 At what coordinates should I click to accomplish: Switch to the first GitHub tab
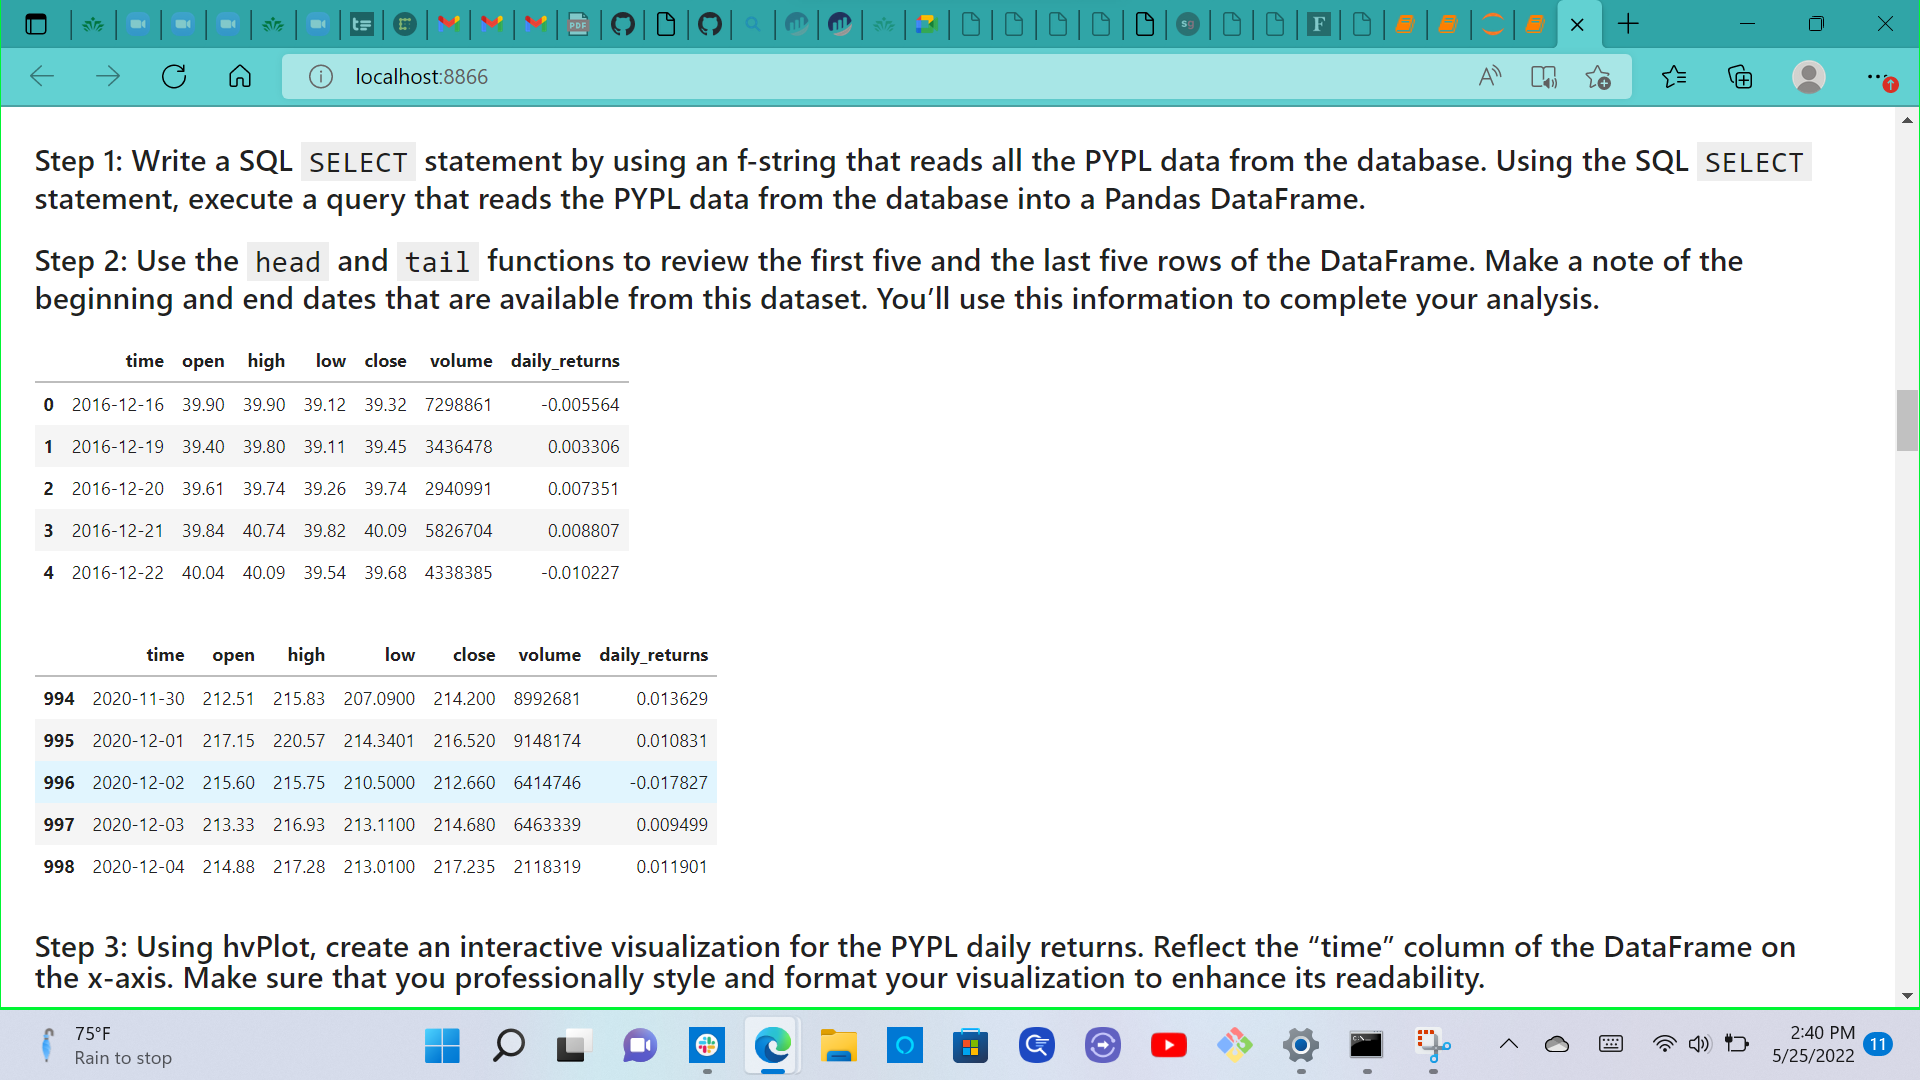click(x=623, y=24)
